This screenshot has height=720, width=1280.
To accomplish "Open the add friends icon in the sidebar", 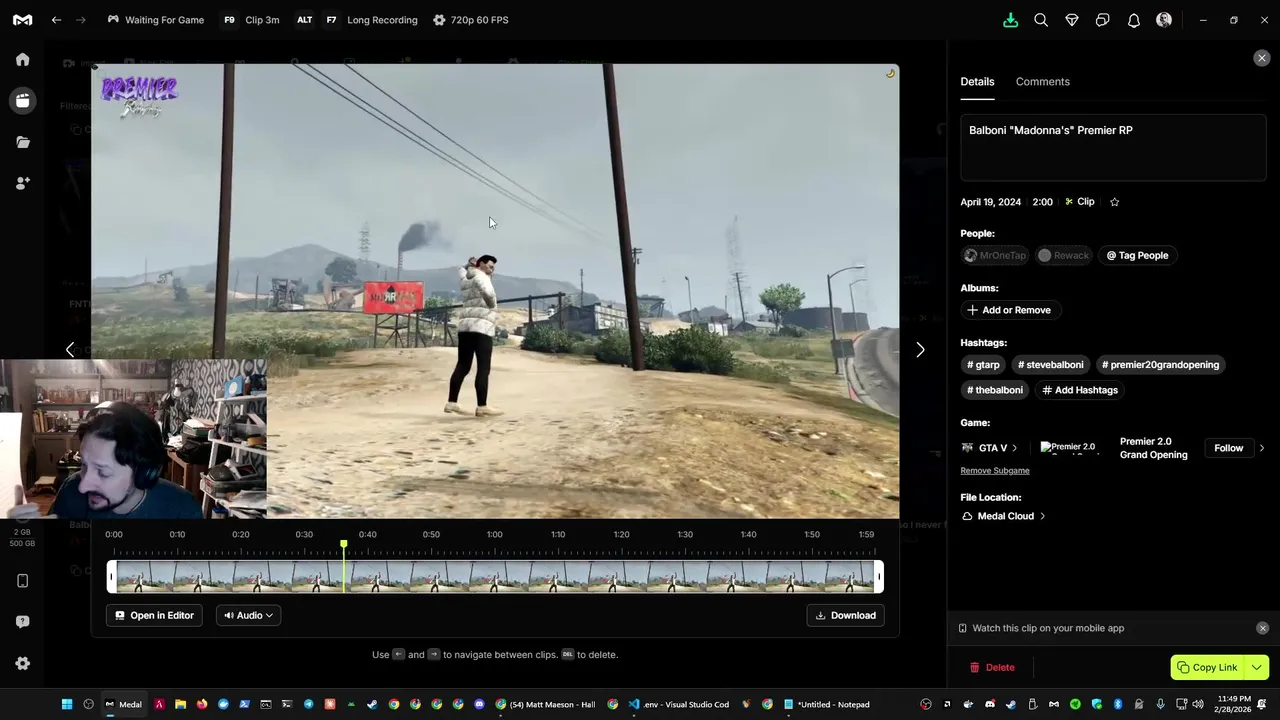I will [22, 183].
